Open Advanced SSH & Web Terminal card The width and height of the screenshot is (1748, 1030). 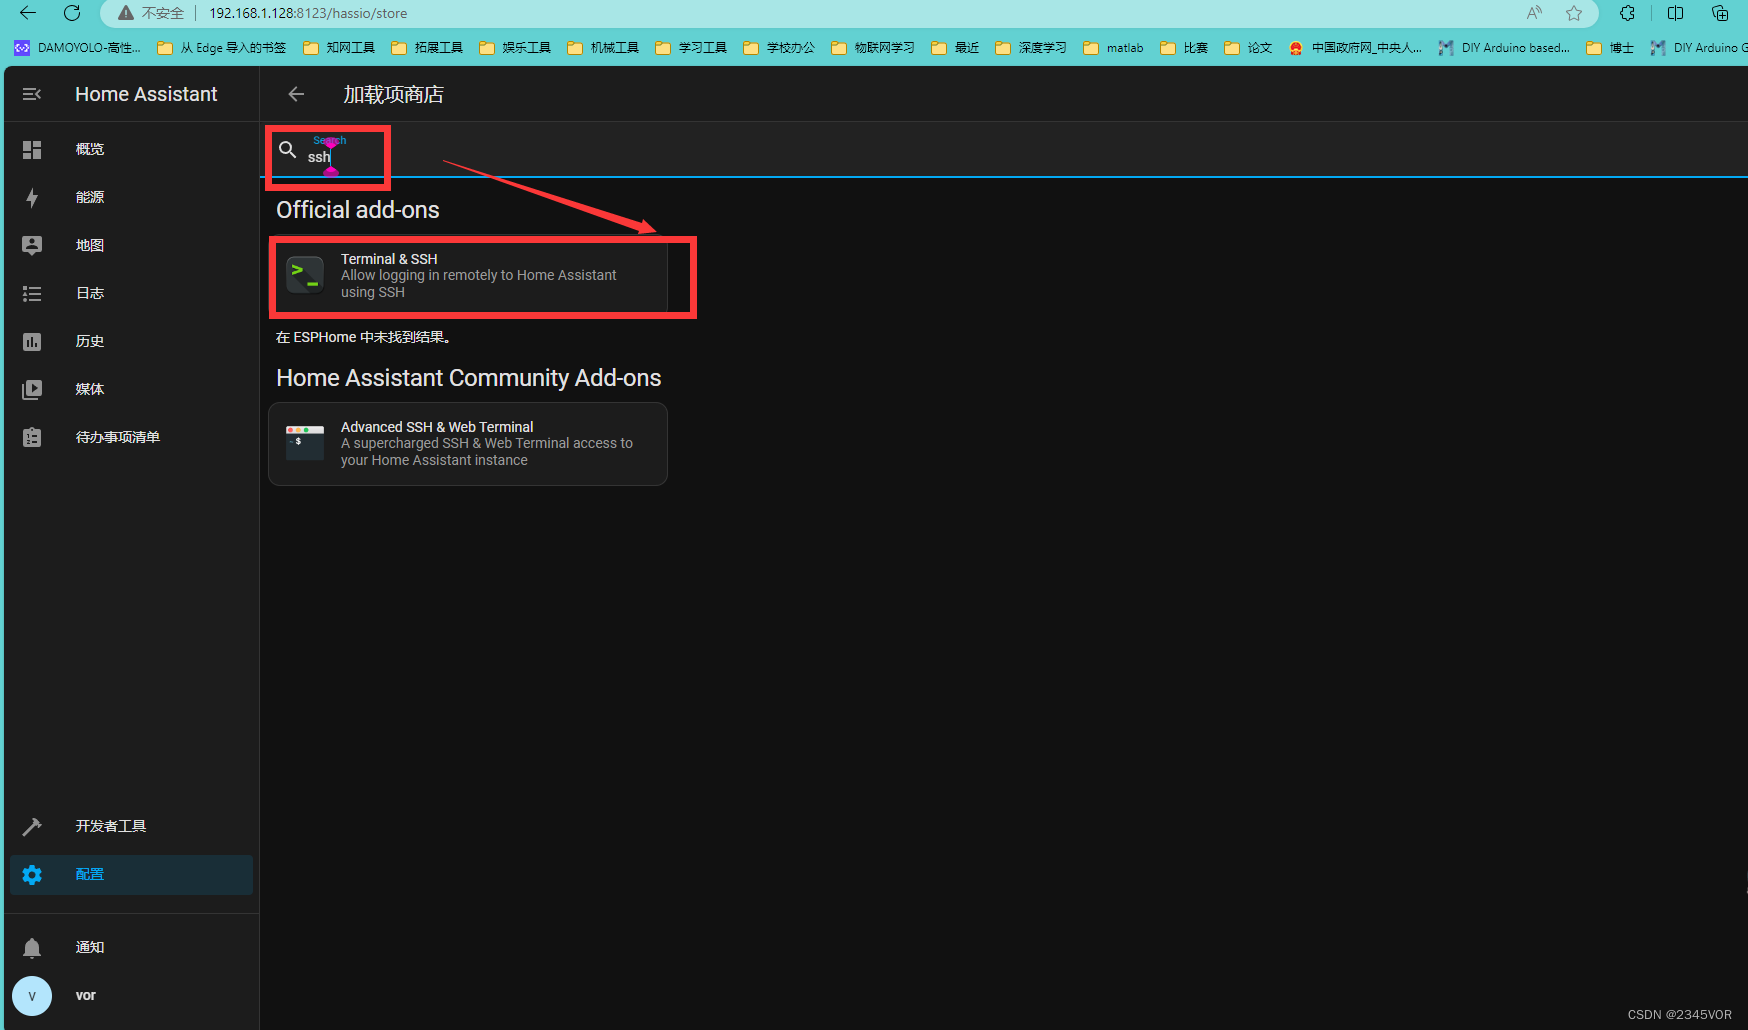tap(468, 444)
